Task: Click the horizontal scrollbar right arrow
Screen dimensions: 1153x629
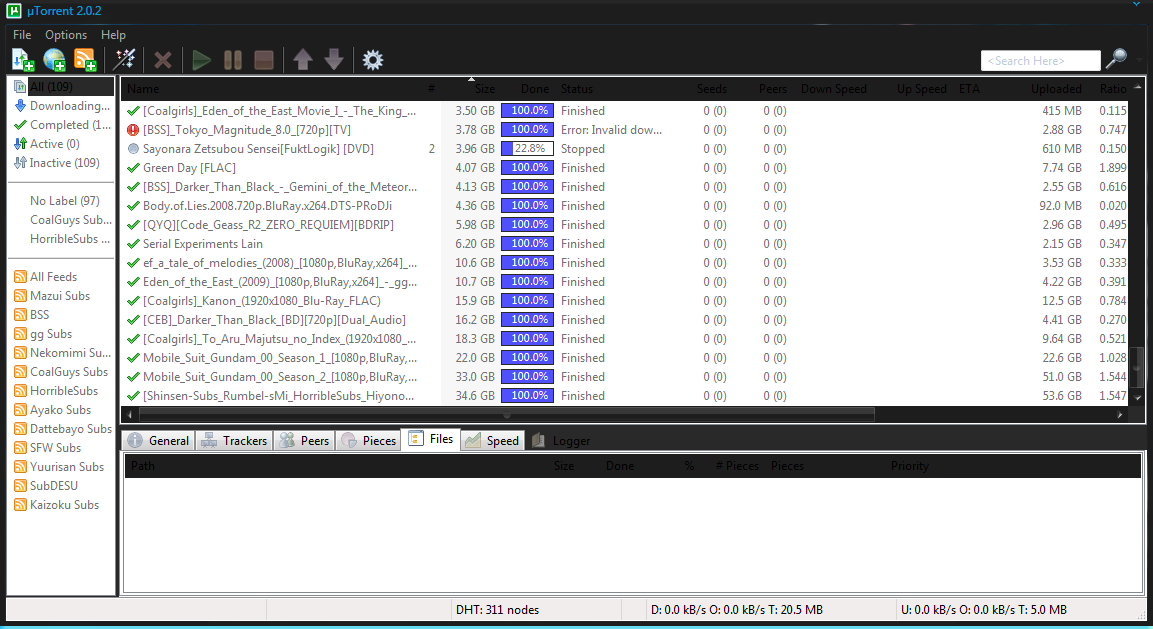Action: click(1120, 415)
